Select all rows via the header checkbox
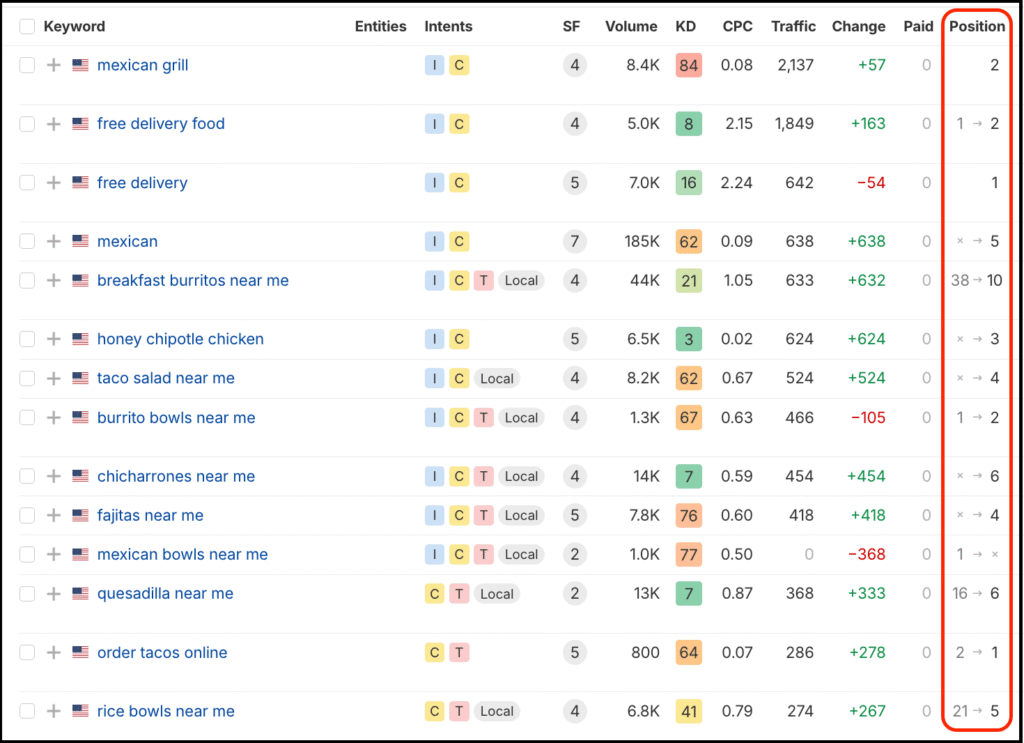The height and width of the screenshot is (743, 1024). [27, 26]
